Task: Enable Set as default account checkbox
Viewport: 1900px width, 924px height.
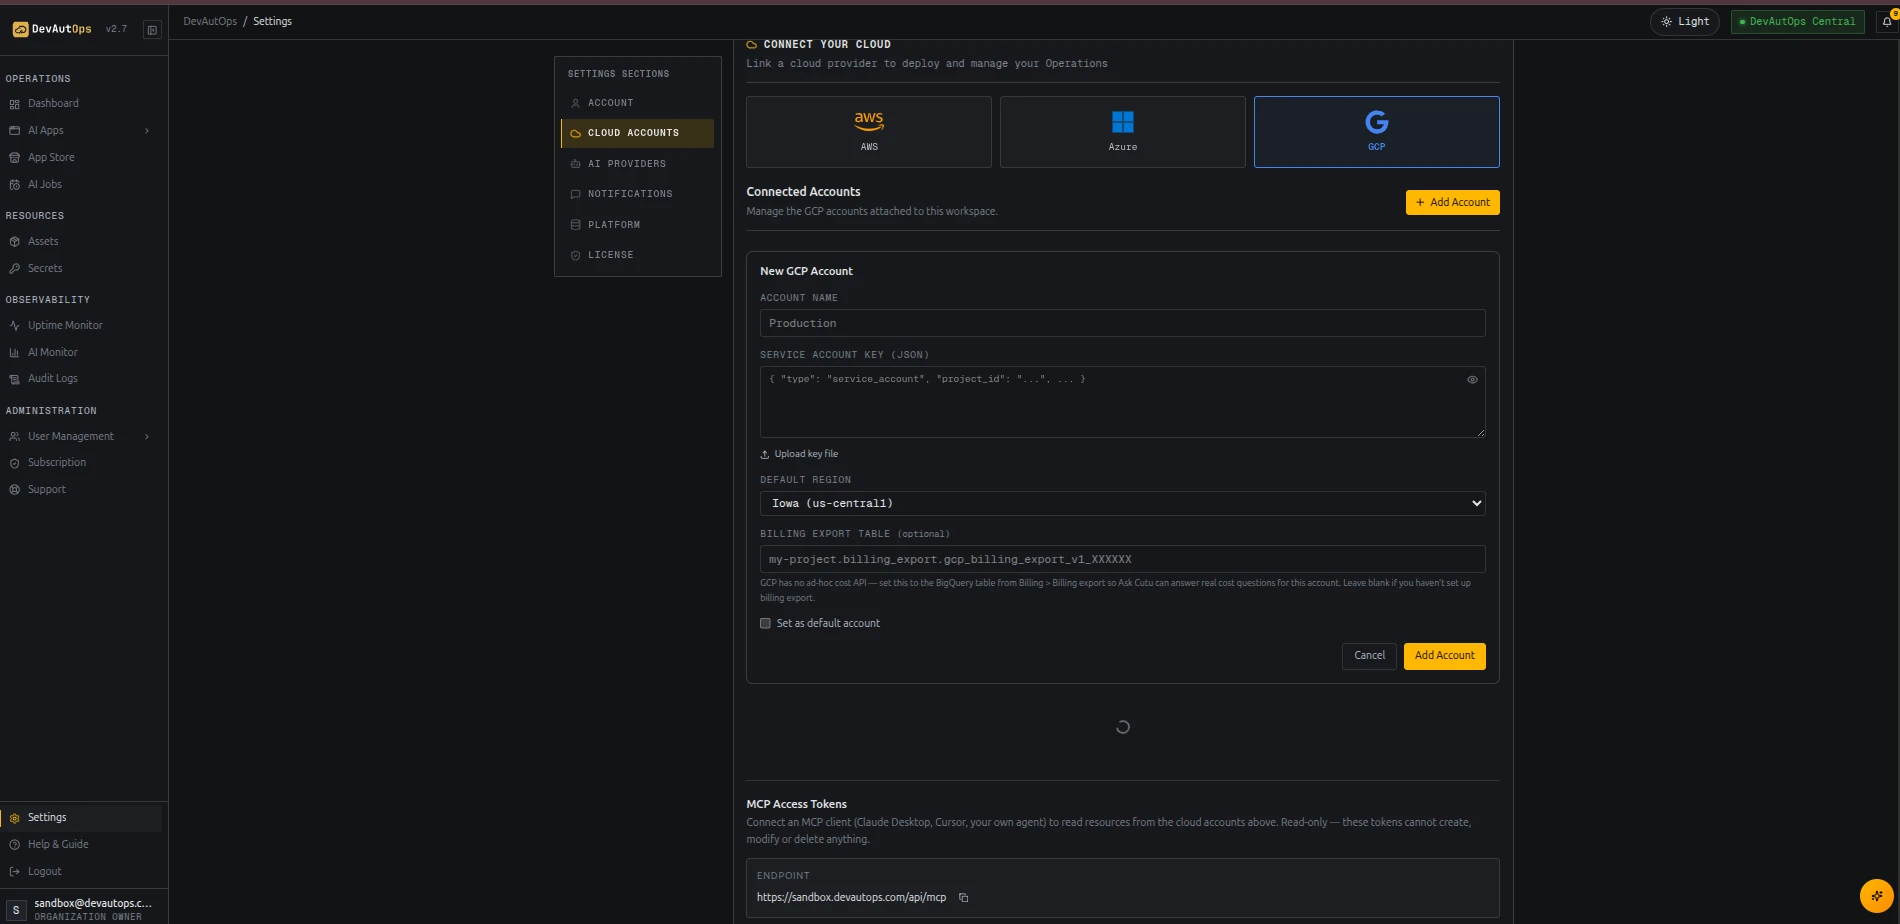Action: 766,624
